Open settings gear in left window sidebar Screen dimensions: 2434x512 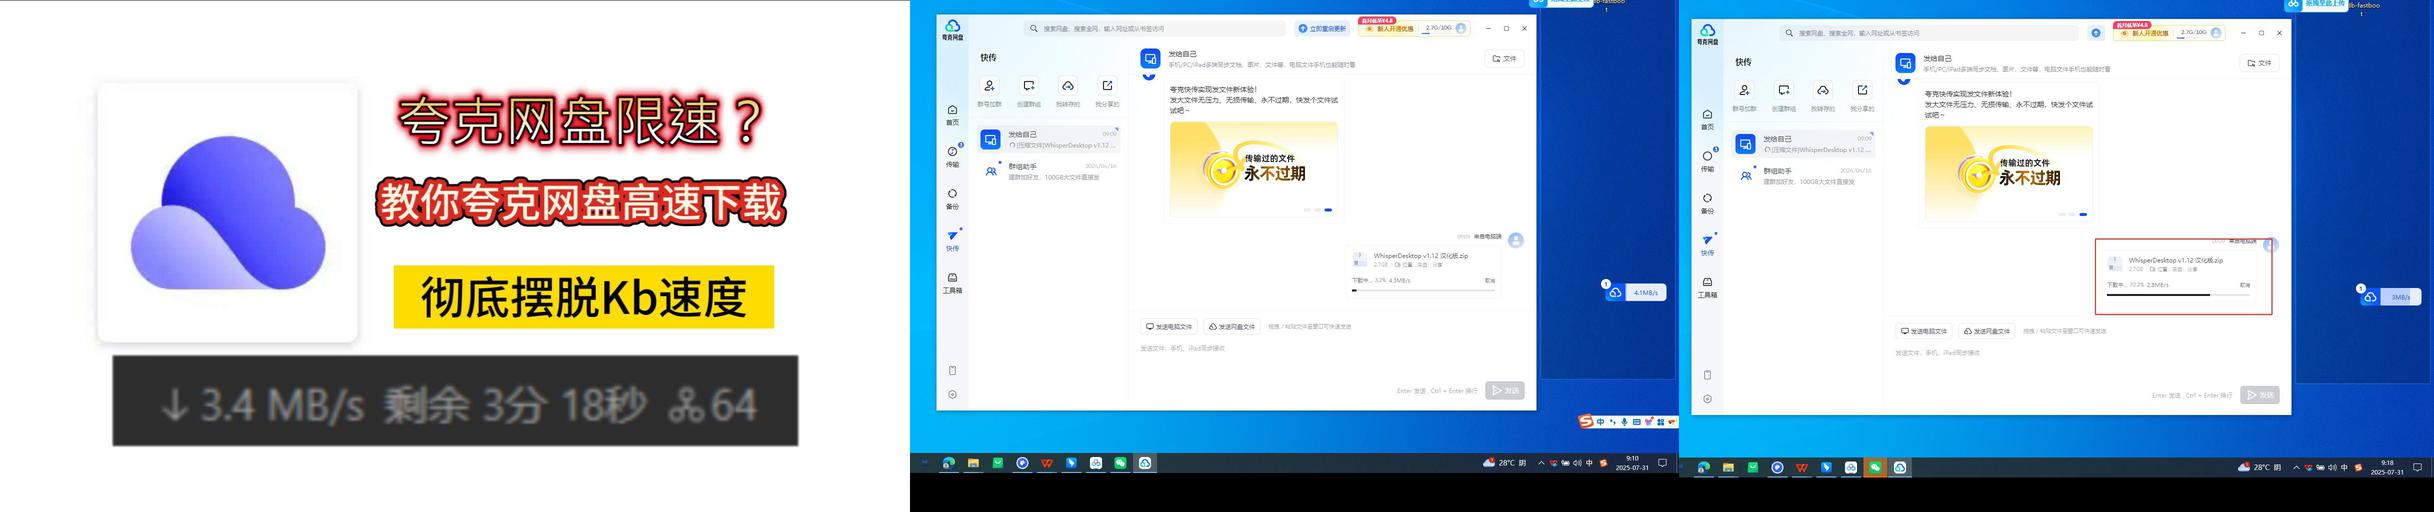point(952,394)
